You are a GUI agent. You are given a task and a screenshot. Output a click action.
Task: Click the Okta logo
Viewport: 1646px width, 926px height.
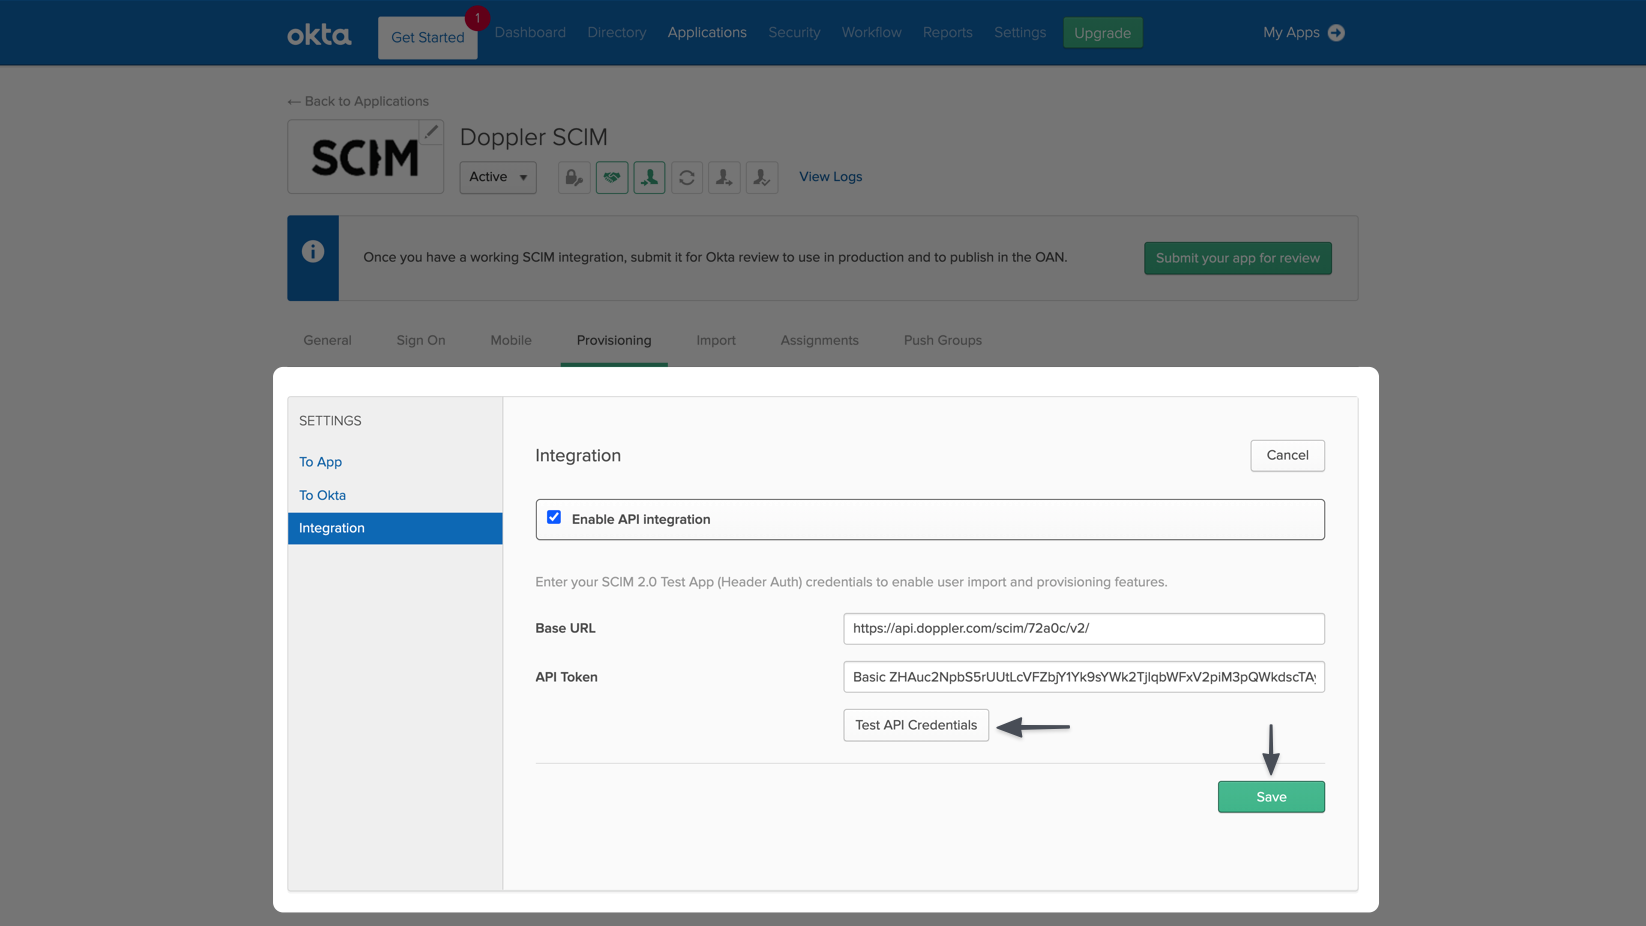click(319, 35)
